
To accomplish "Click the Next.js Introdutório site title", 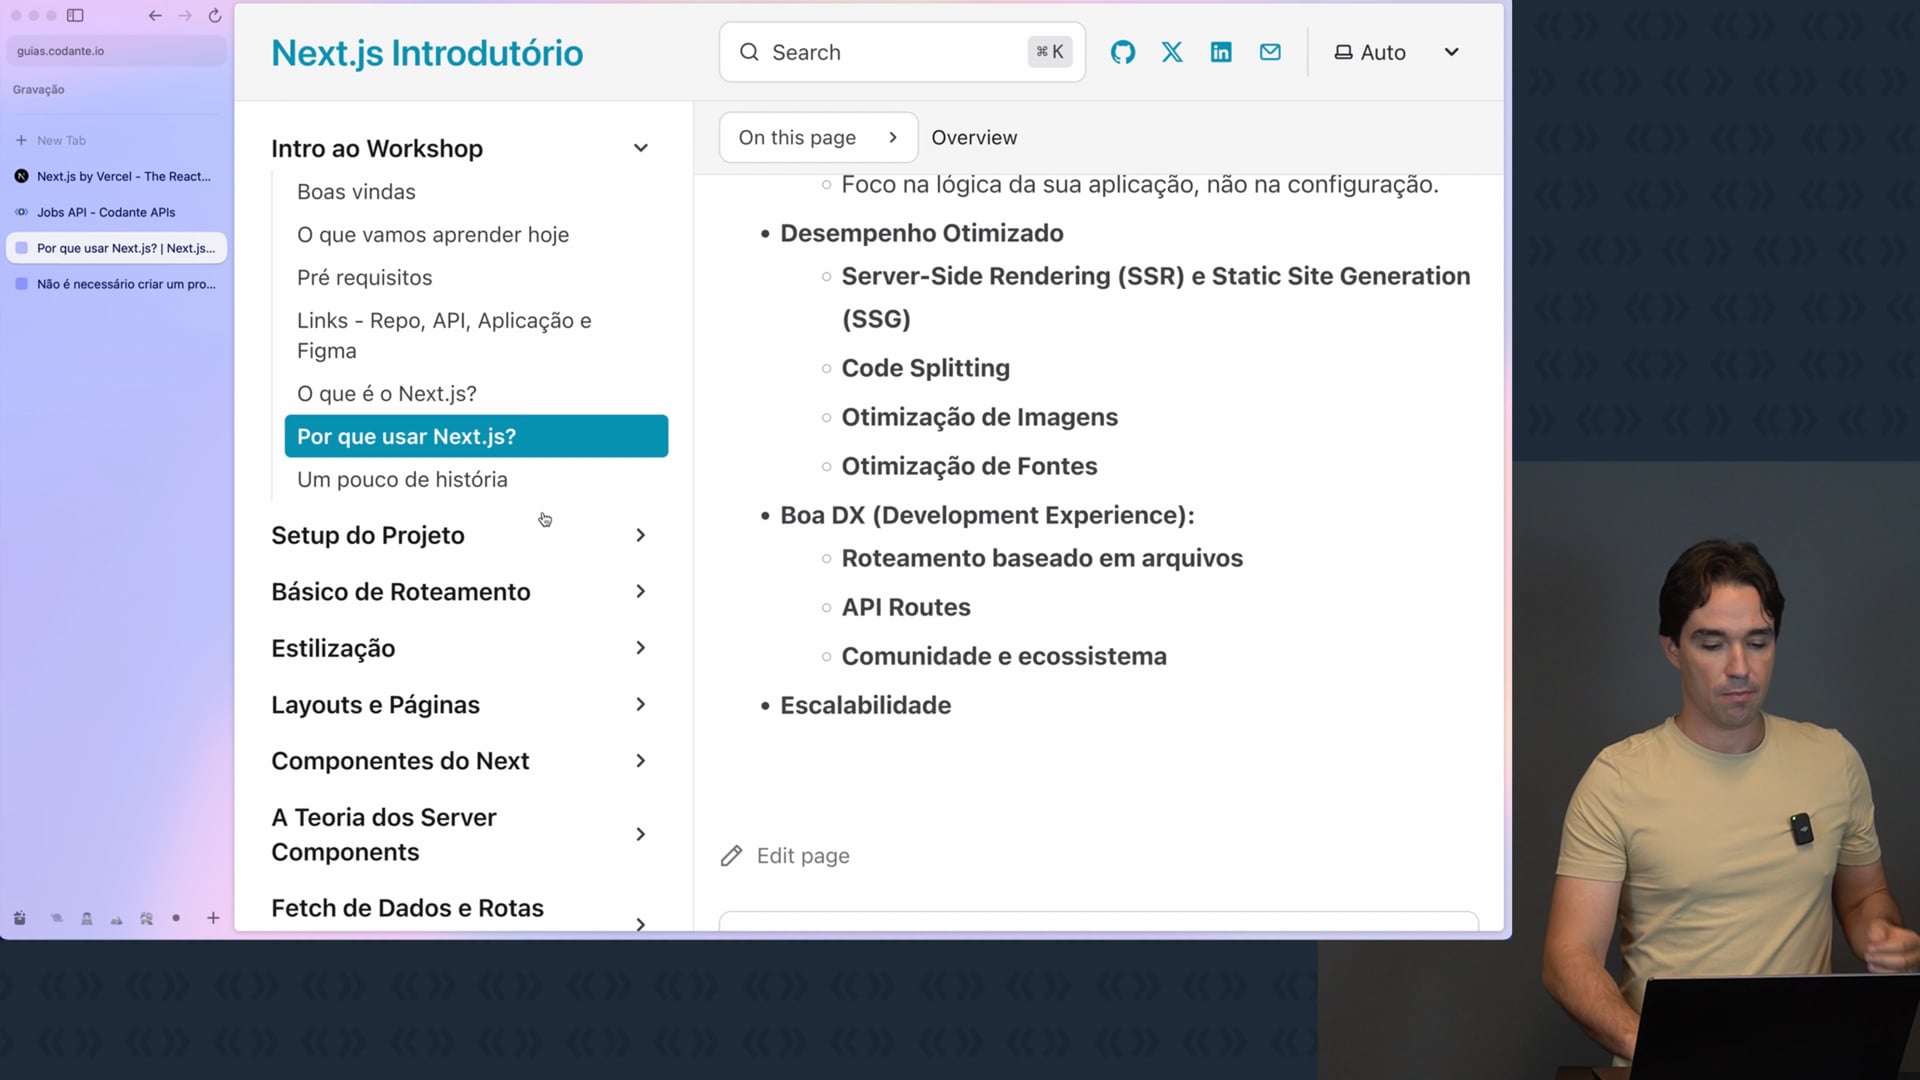I will [427, 53].
